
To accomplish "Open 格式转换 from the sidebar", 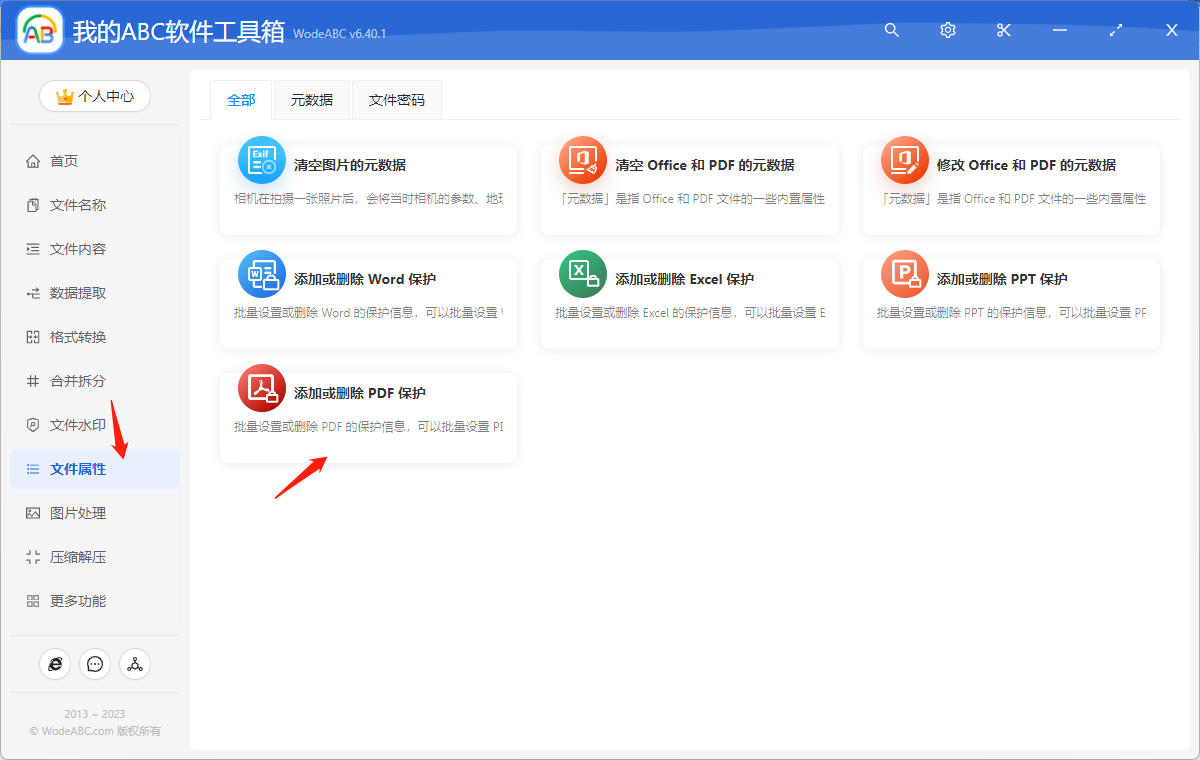I will (x=95, y=336).
